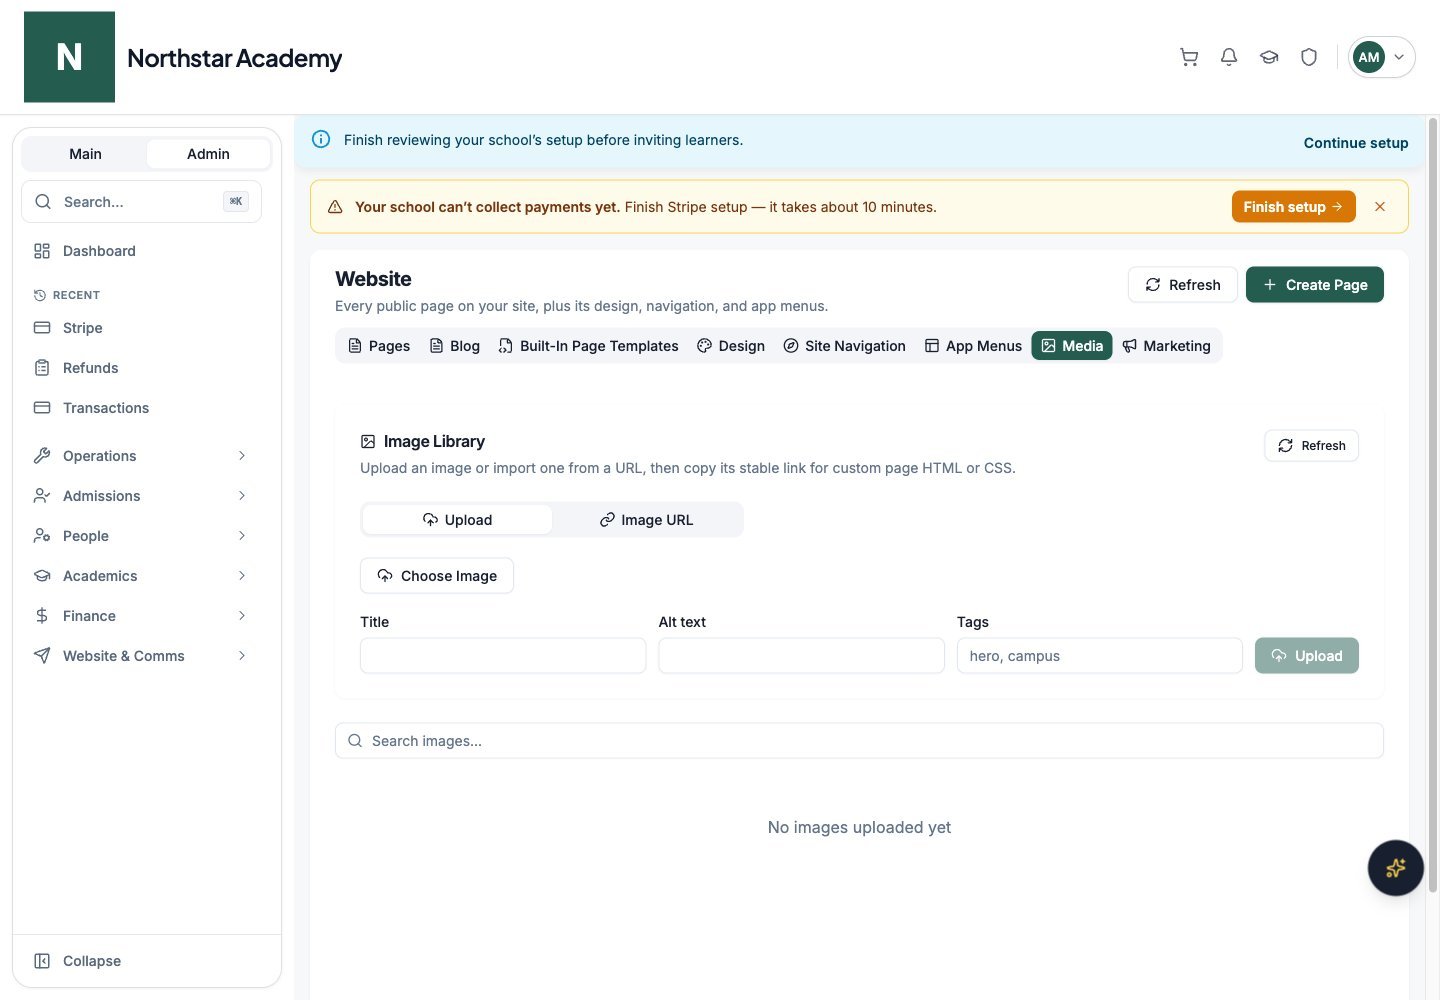Click the shield icon in header
Viewport: 1440px width, 1000px height.
pos(1309,57)
